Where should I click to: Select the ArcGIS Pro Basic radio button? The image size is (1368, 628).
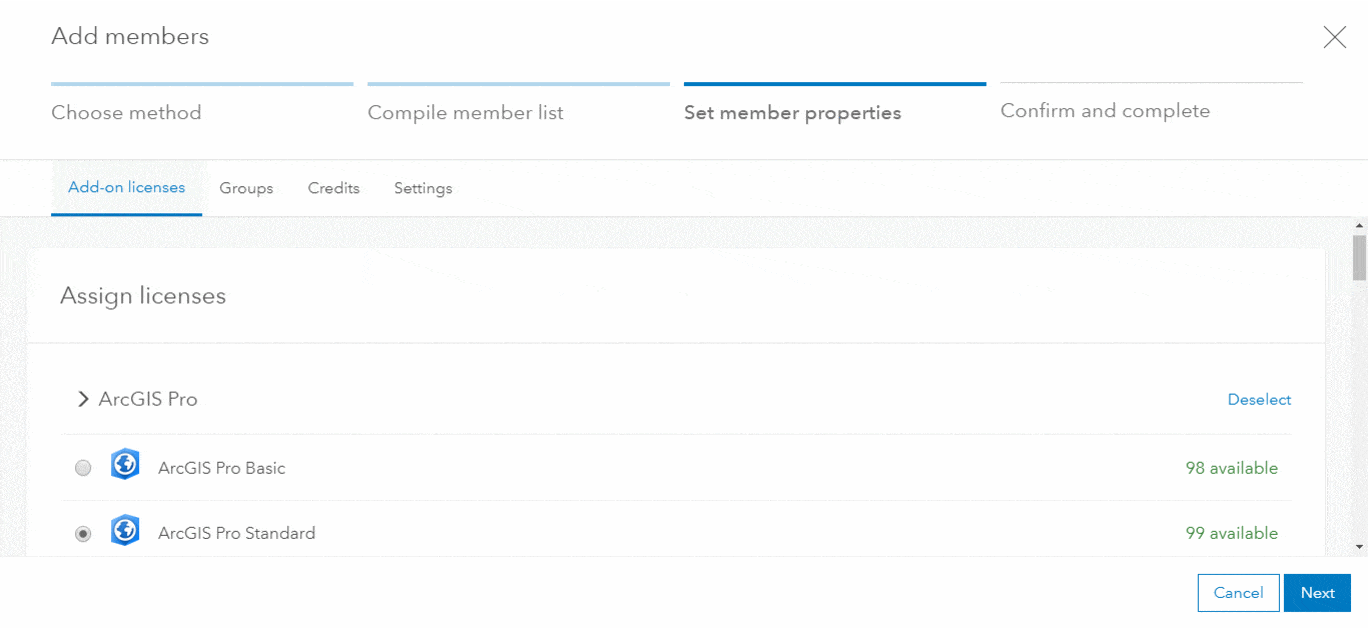point(83,468)
